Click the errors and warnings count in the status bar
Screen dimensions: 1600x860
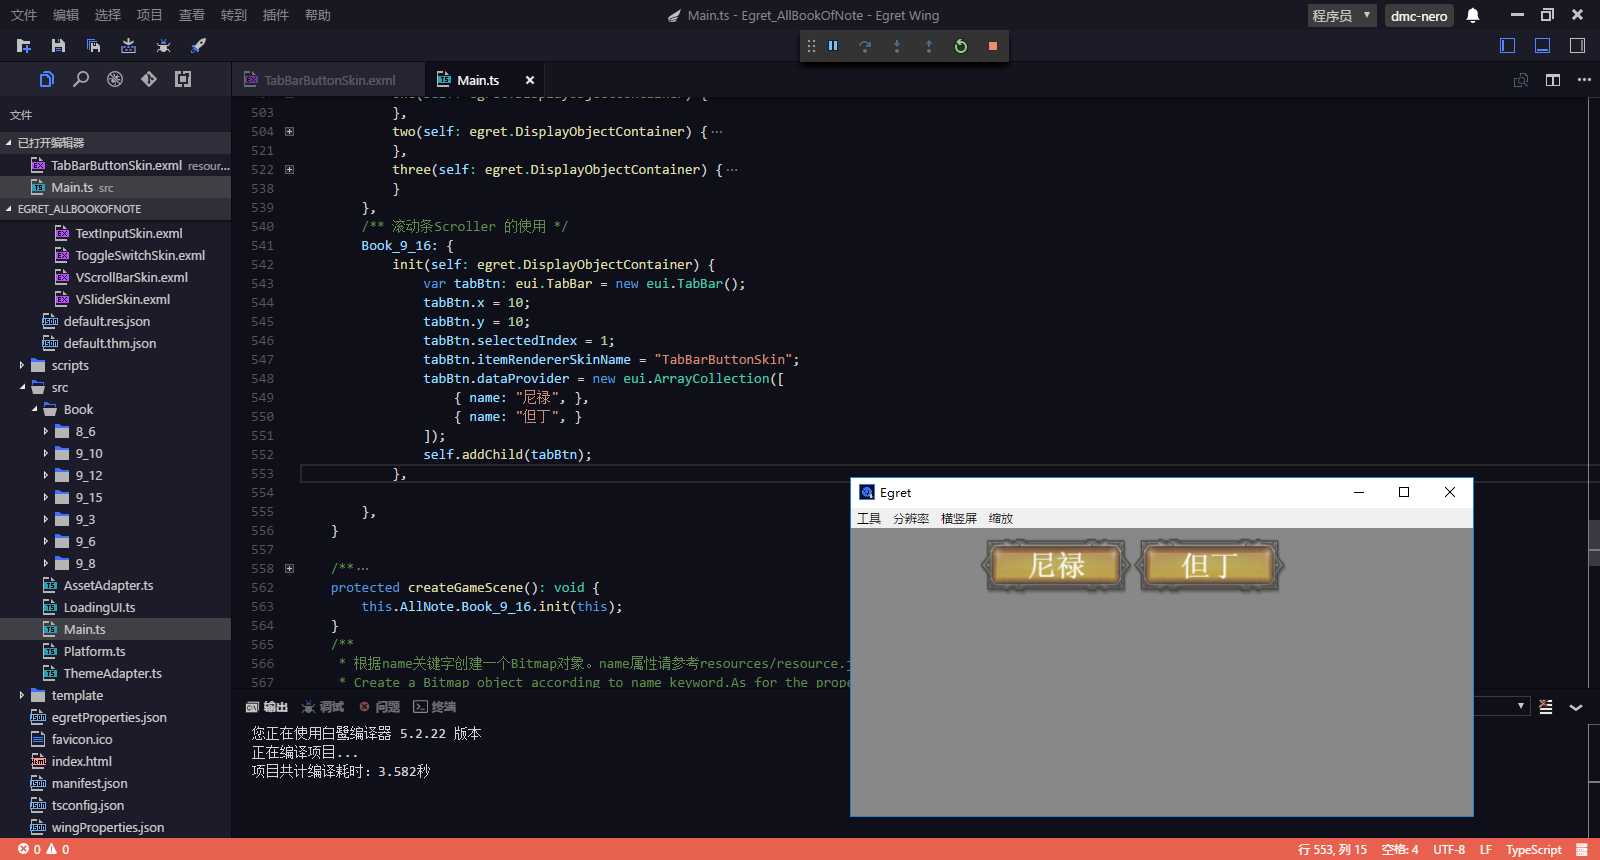44,849
